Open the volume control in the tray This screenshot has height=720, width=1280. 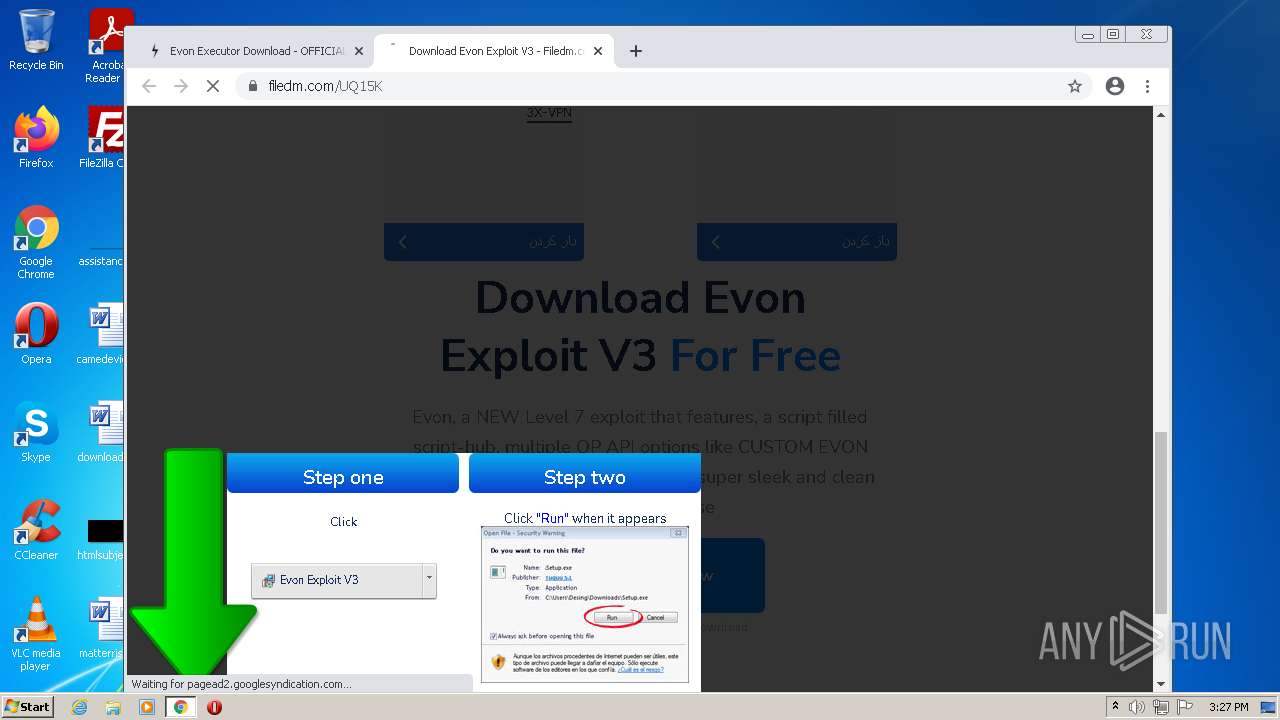[x=1137, y=707]
